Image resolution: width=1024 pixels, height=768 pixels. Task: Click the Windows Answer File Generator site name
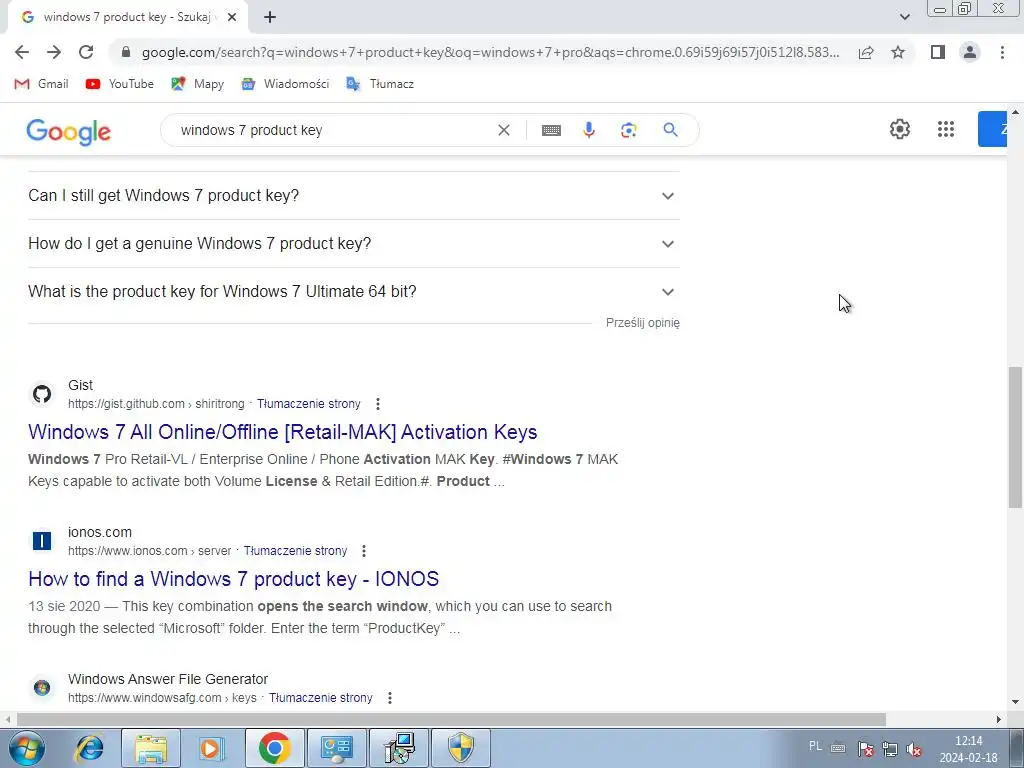168,679
